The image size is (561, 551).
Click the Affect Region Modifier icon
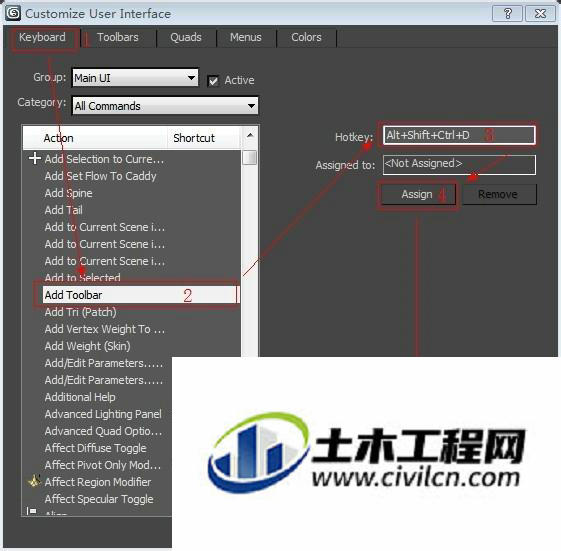pyautogui.click(x=34, y=482)
